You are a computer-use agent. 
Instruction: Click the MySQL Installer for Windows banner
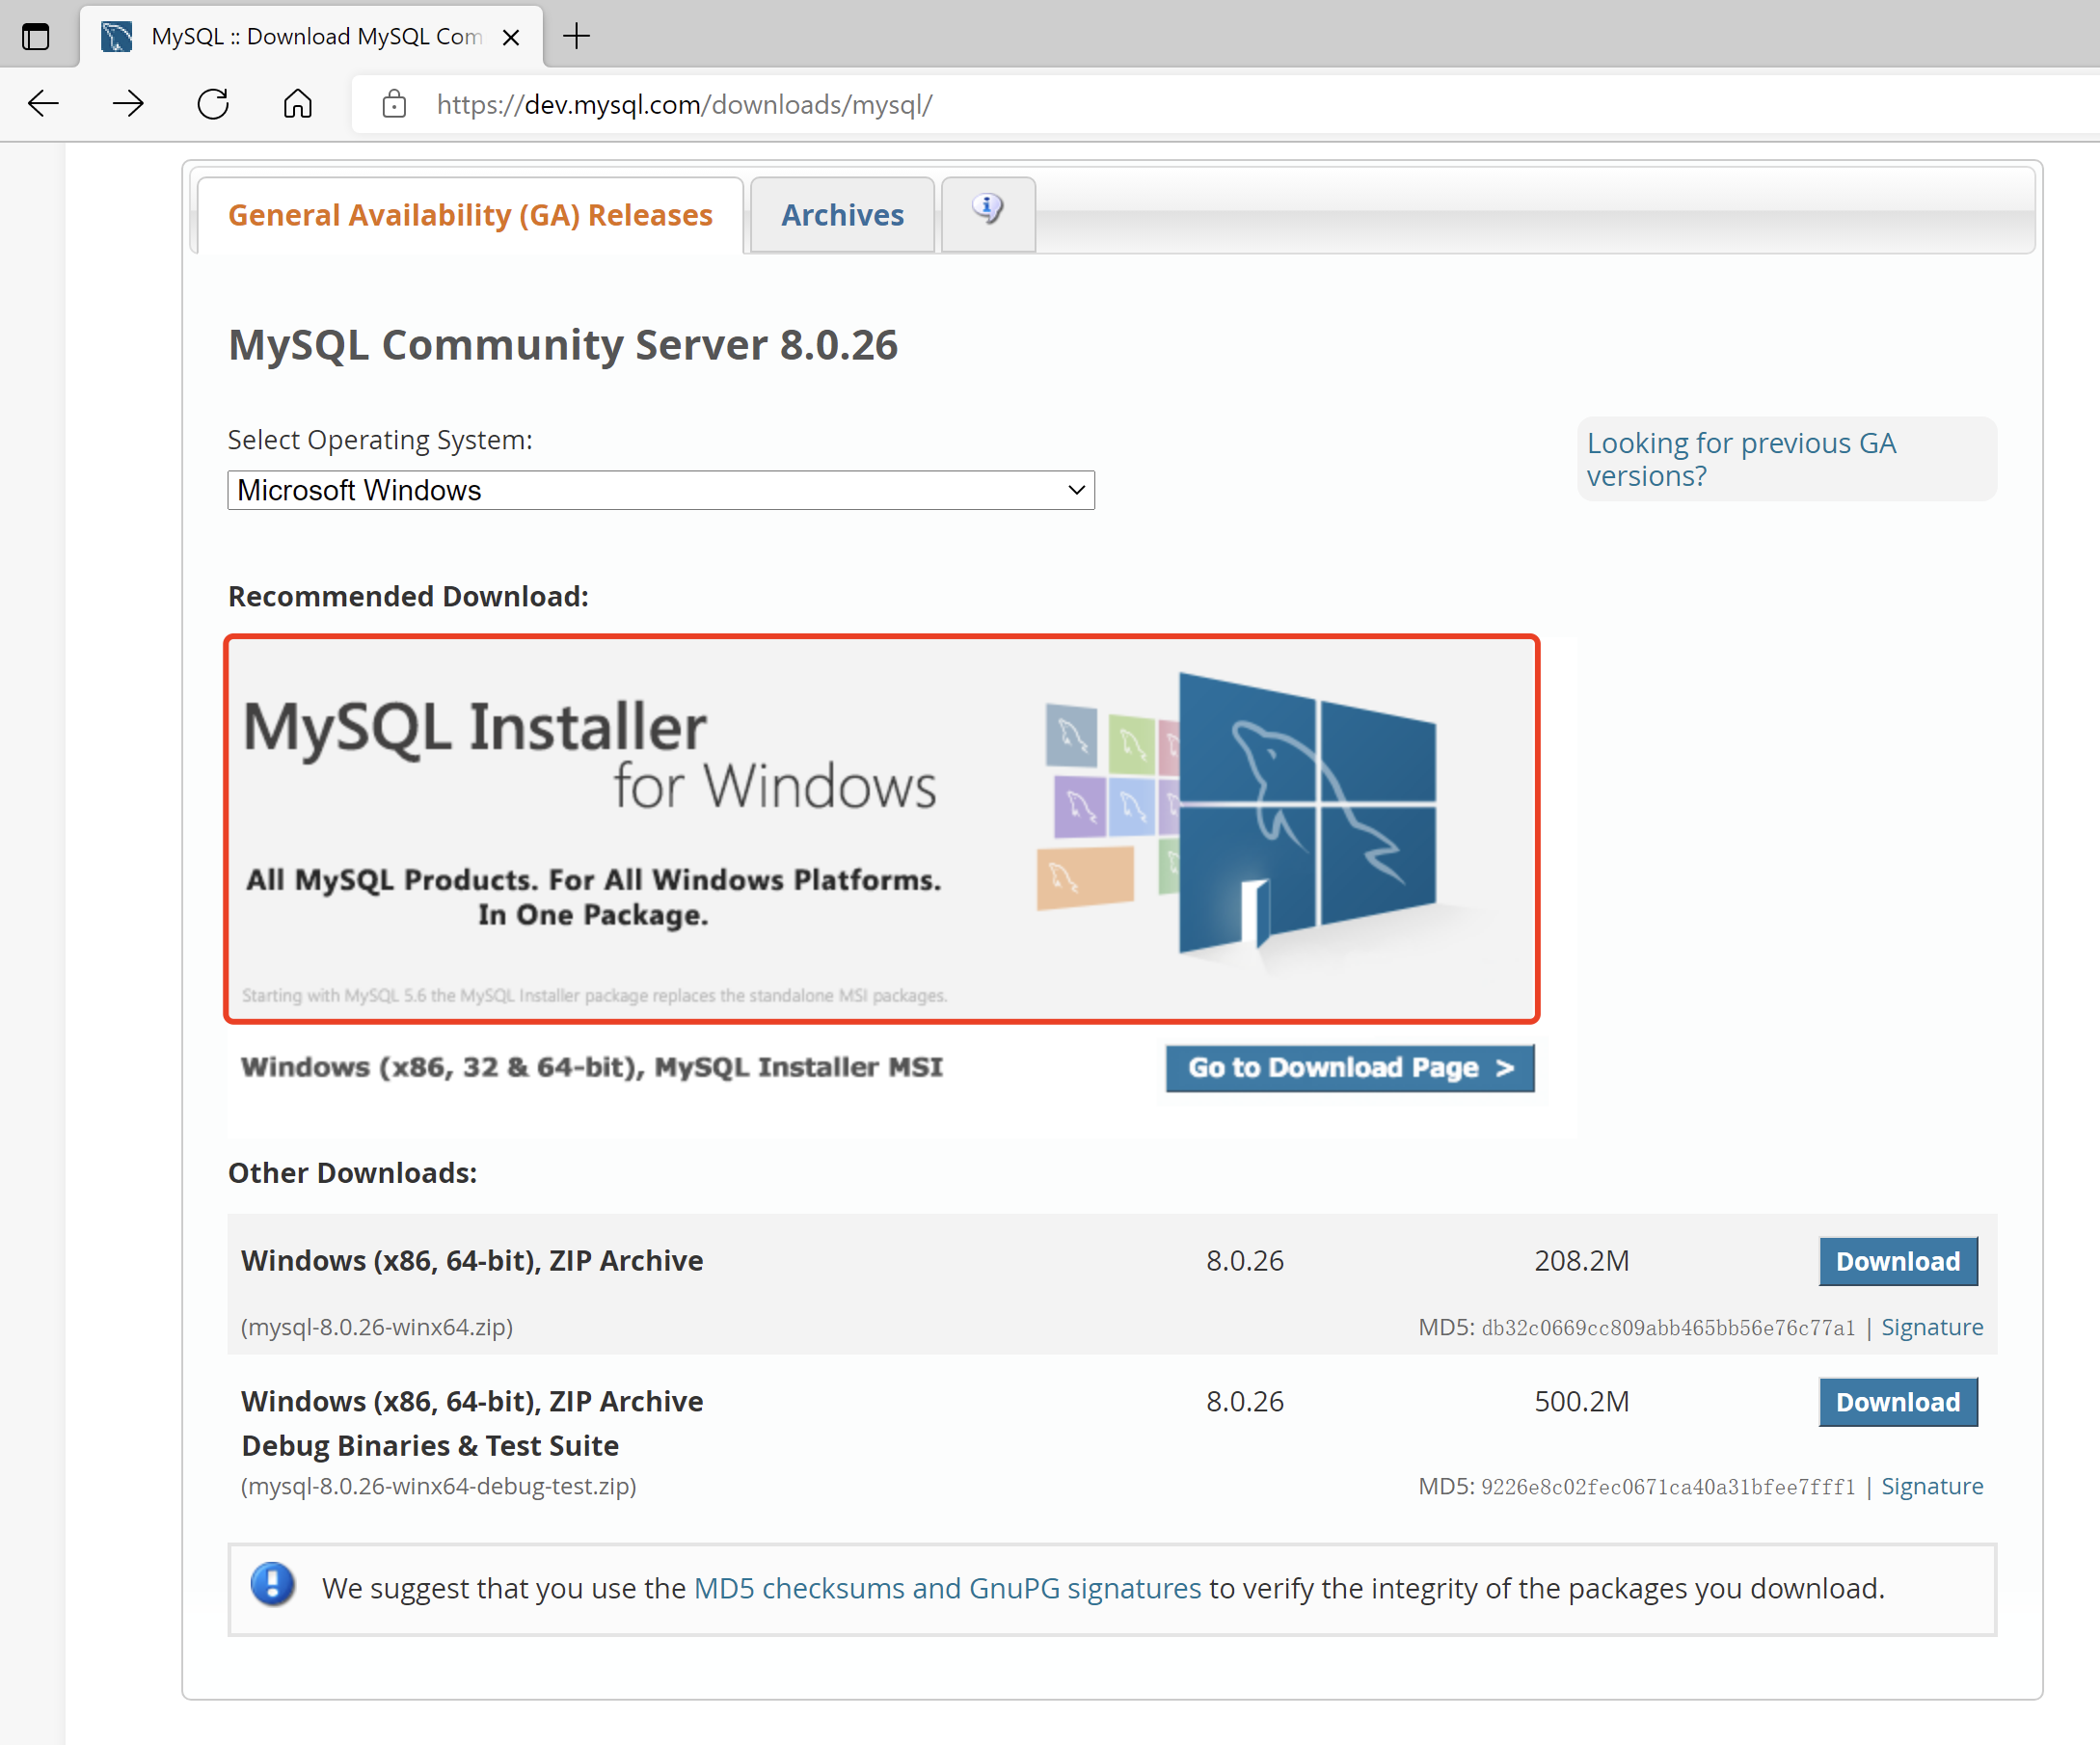(x=881, y=829)
